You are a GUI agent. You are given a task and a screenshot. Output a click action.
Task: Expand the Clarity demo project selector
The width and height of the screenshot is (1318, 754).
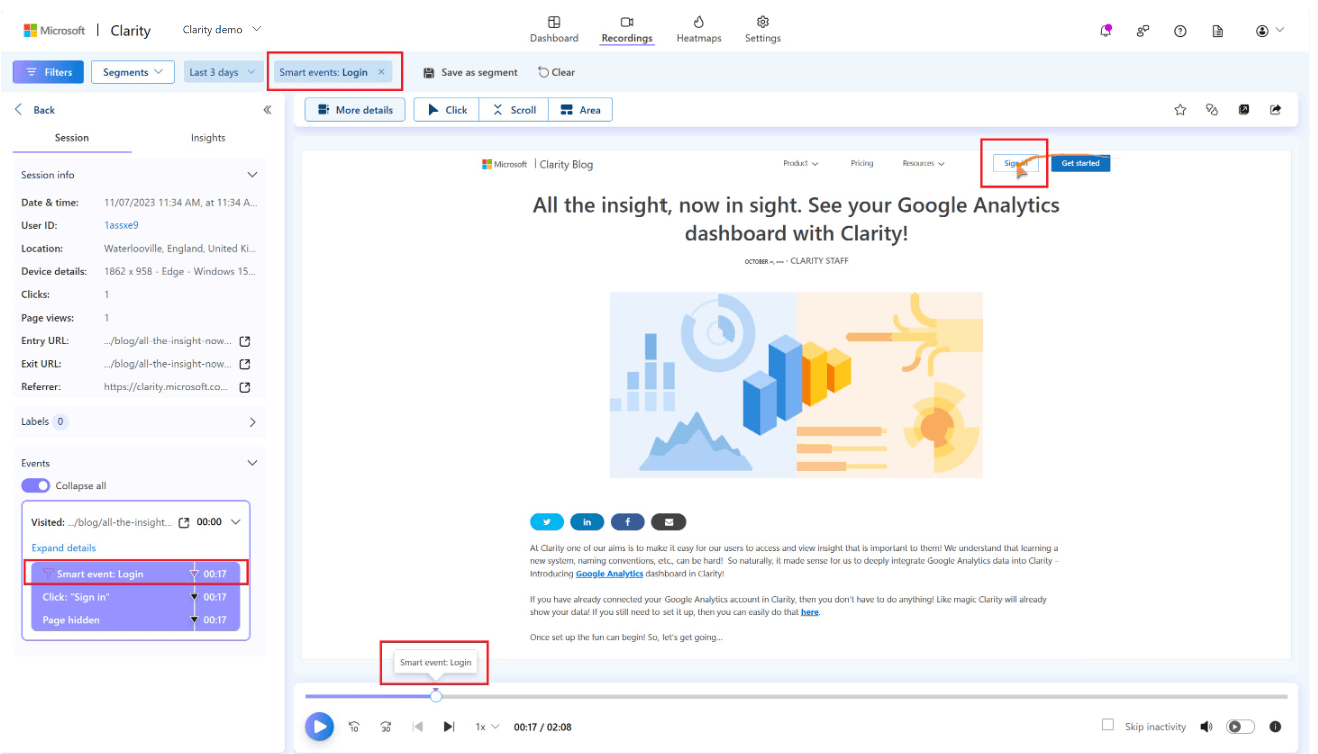pos(220,29)
